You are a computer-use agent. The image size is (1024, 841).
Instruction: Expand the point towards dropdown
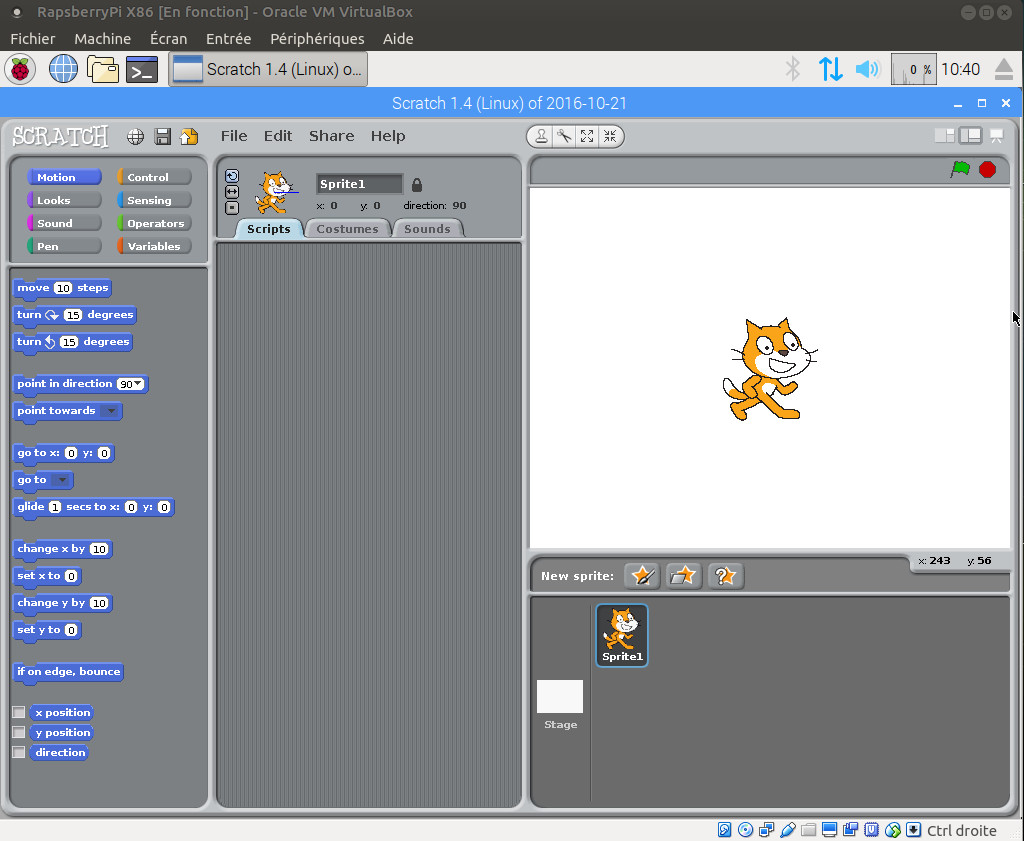111,411
